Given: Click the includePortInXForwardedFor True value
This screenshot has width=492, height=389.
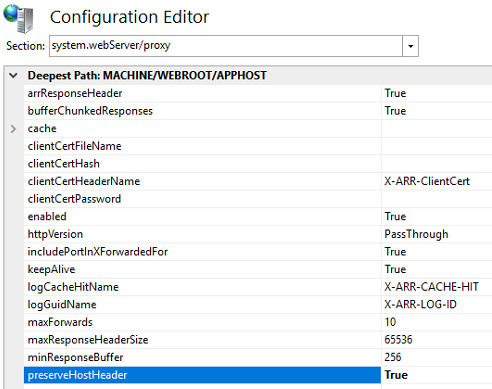Looking at the screenshot, I should tap(395, 252).
